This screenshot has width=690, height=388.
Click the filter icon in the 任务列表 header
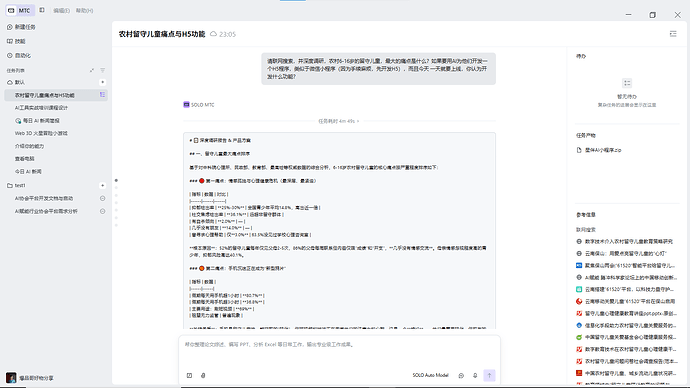point(103,70)
